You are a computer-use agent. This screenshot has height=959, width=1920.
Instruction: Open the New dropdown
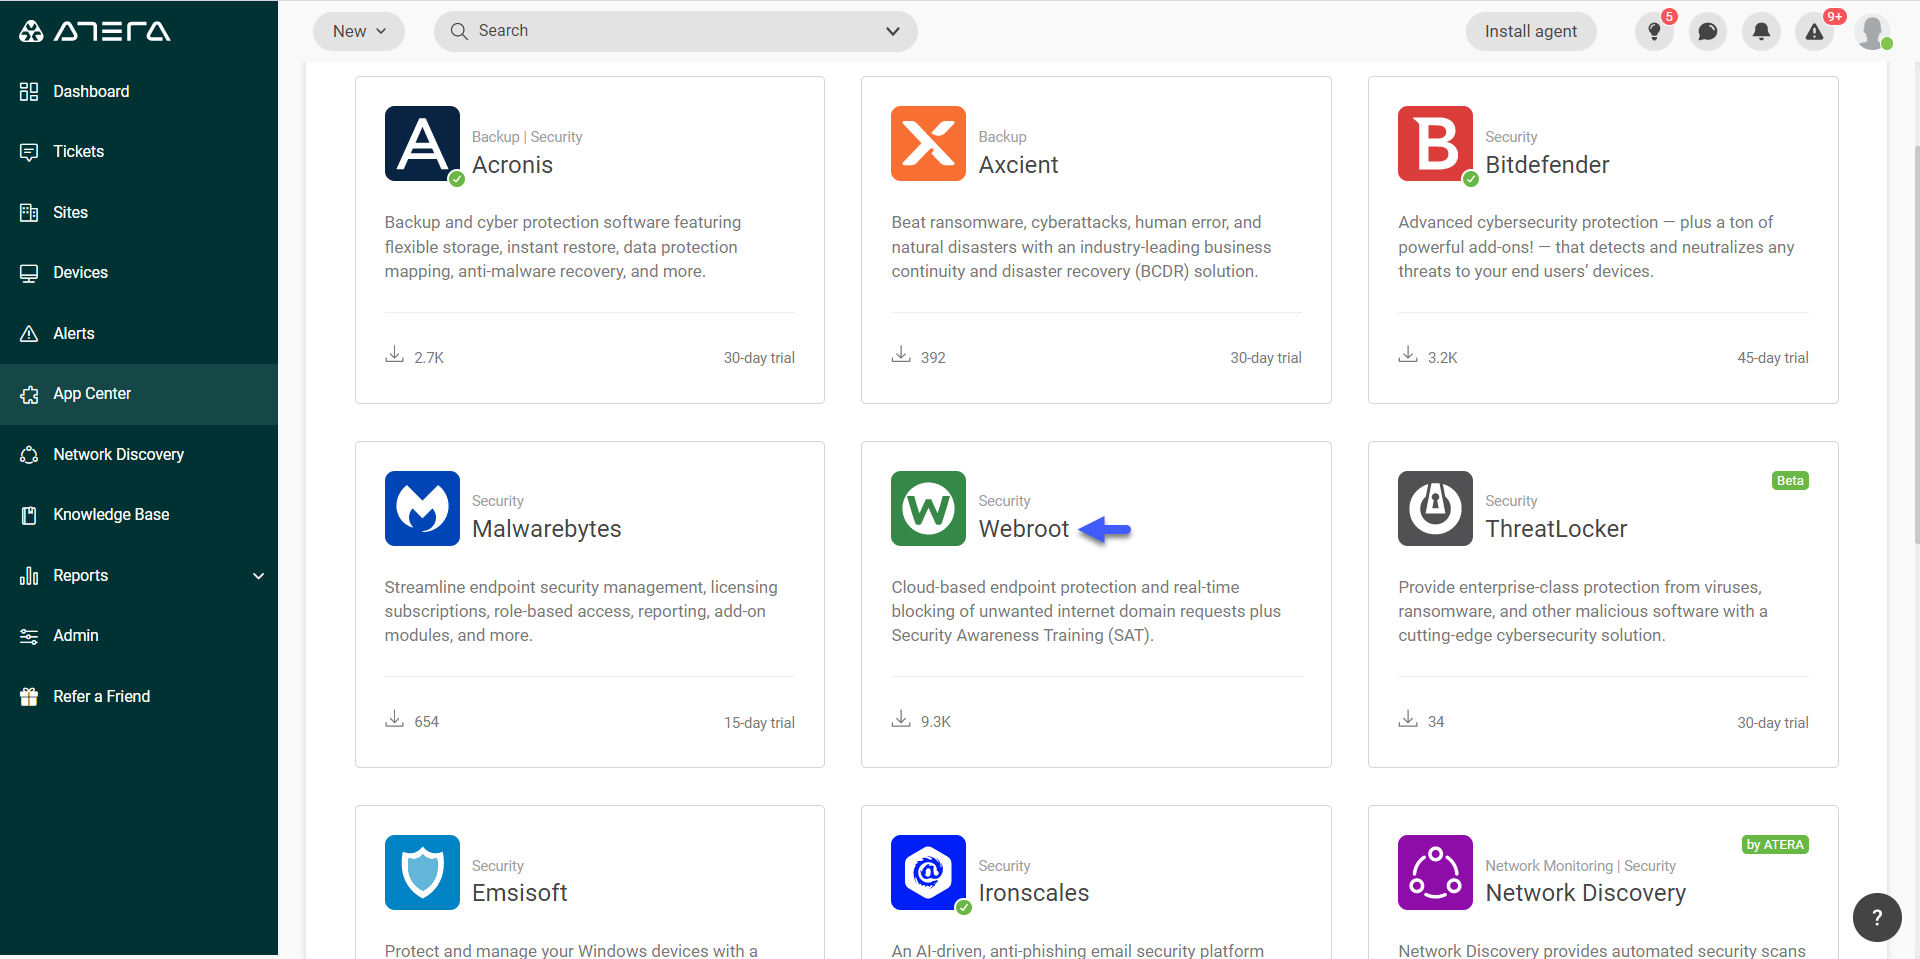pos(358,31)
